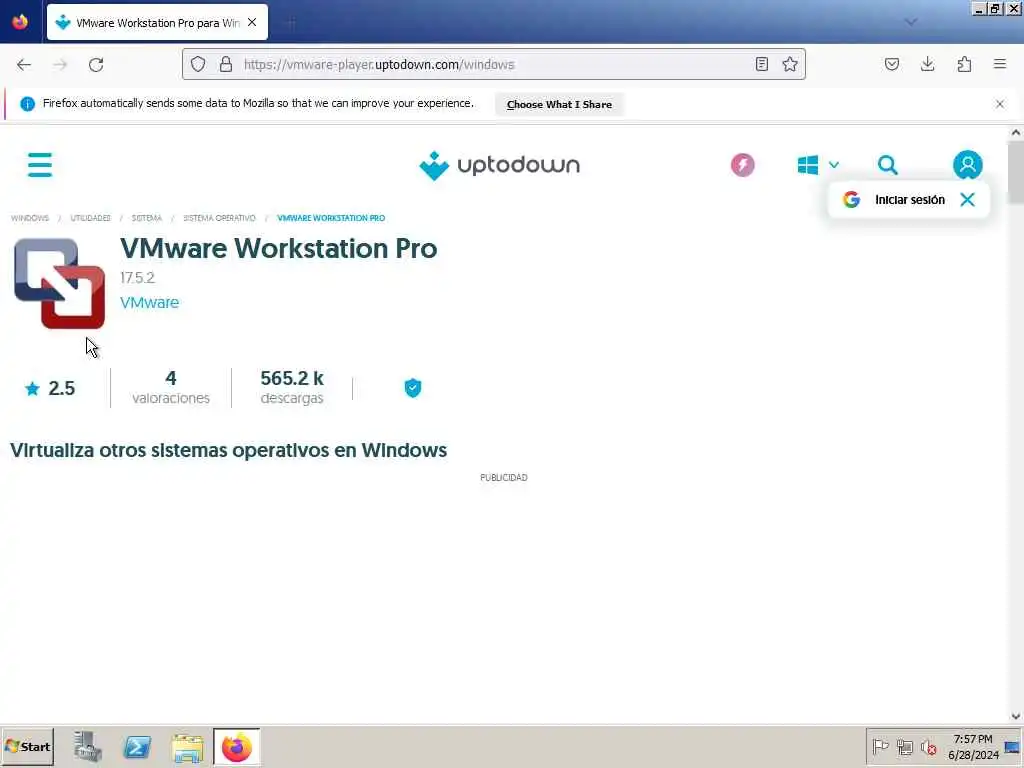Click the browser forward arrow
The width and height of the screenshot is (1024, 768).
point(60,65)
